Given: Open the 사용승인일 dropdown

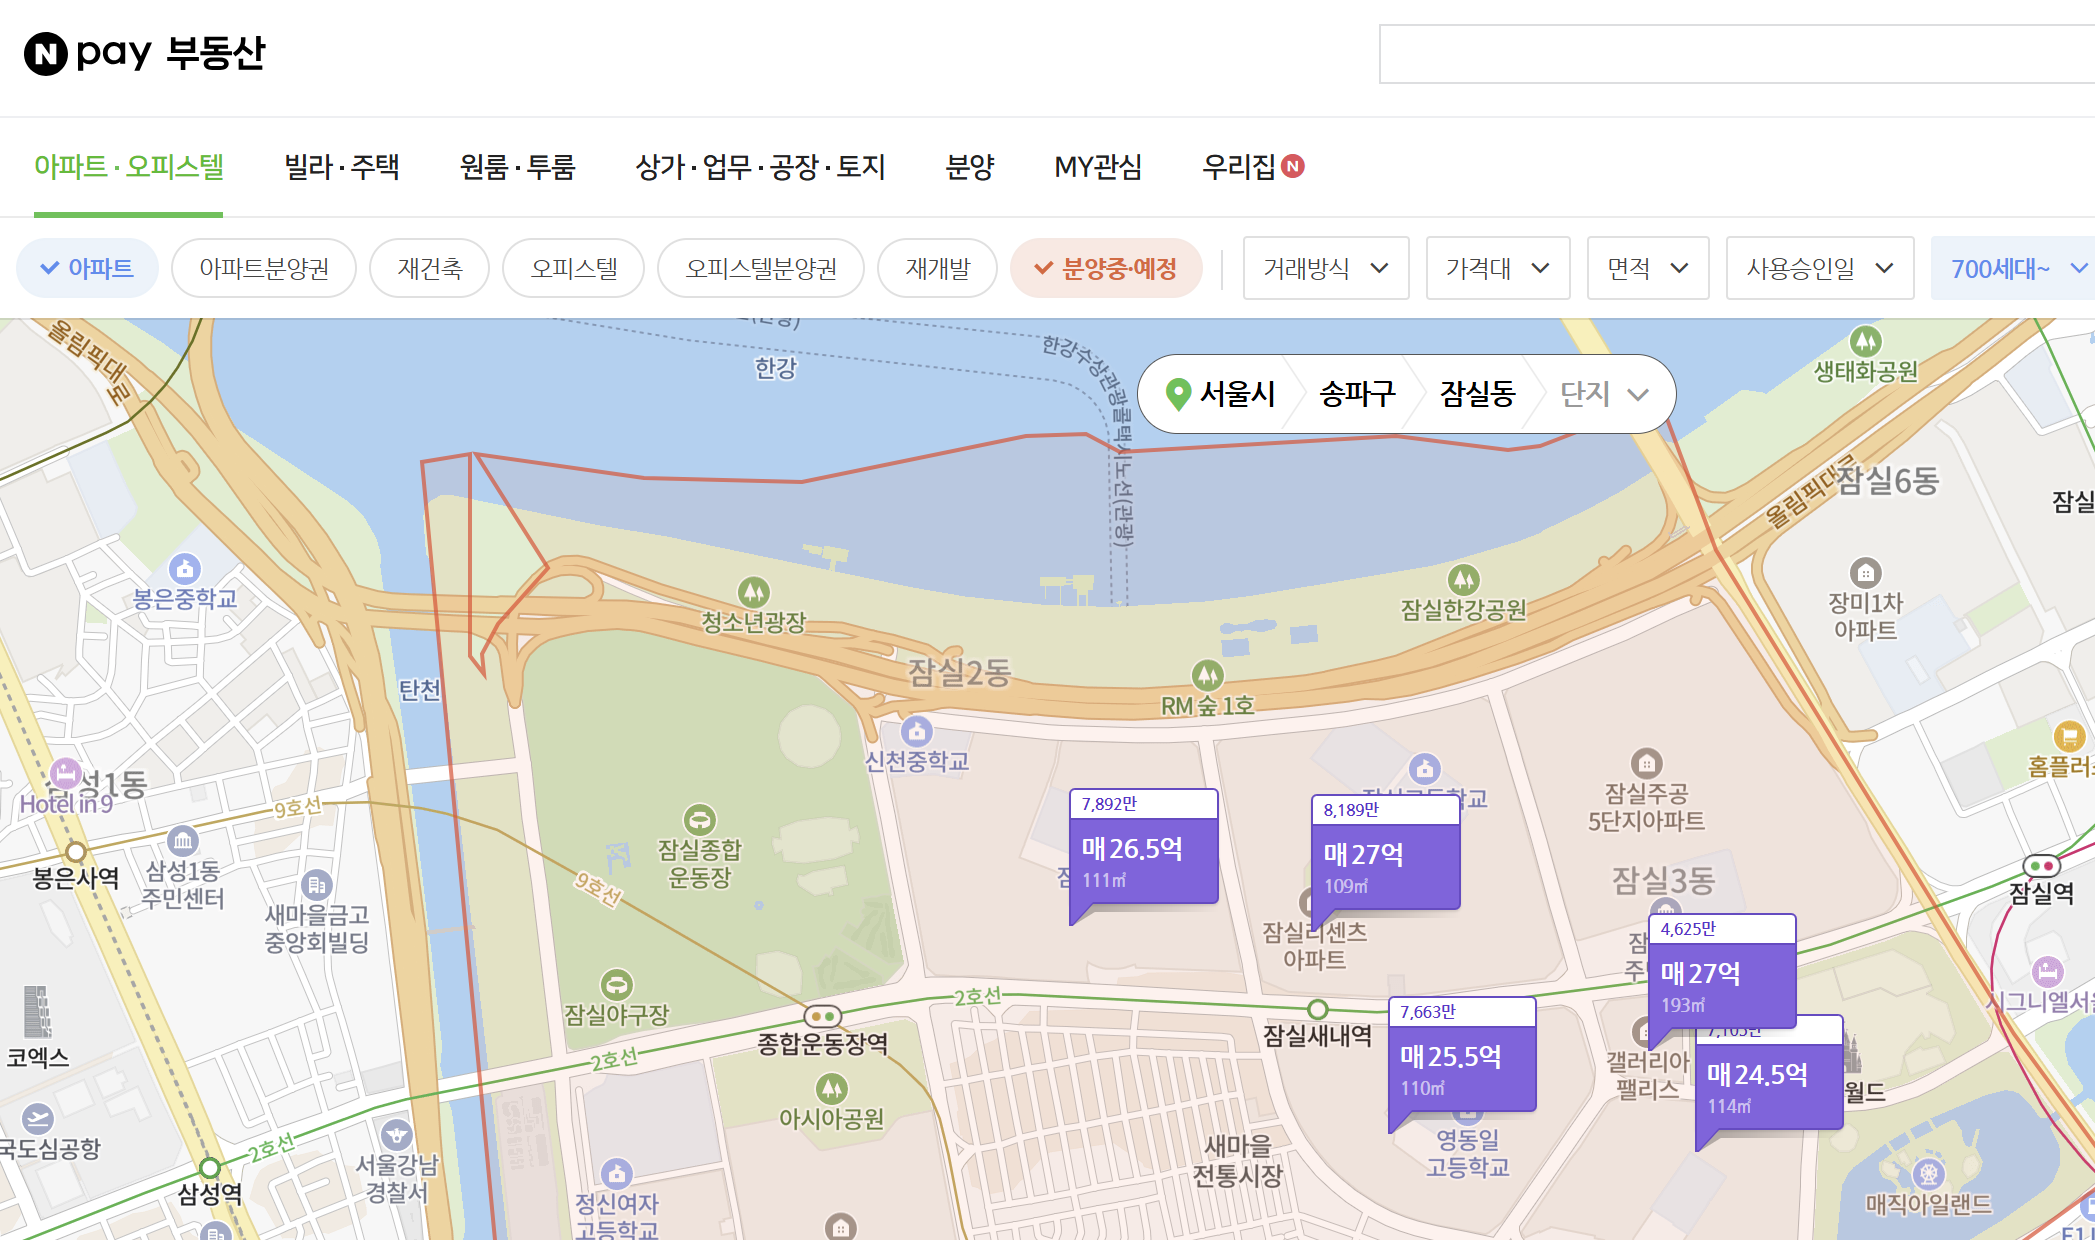Looking at the screenshot, I should click(1820, 268).
